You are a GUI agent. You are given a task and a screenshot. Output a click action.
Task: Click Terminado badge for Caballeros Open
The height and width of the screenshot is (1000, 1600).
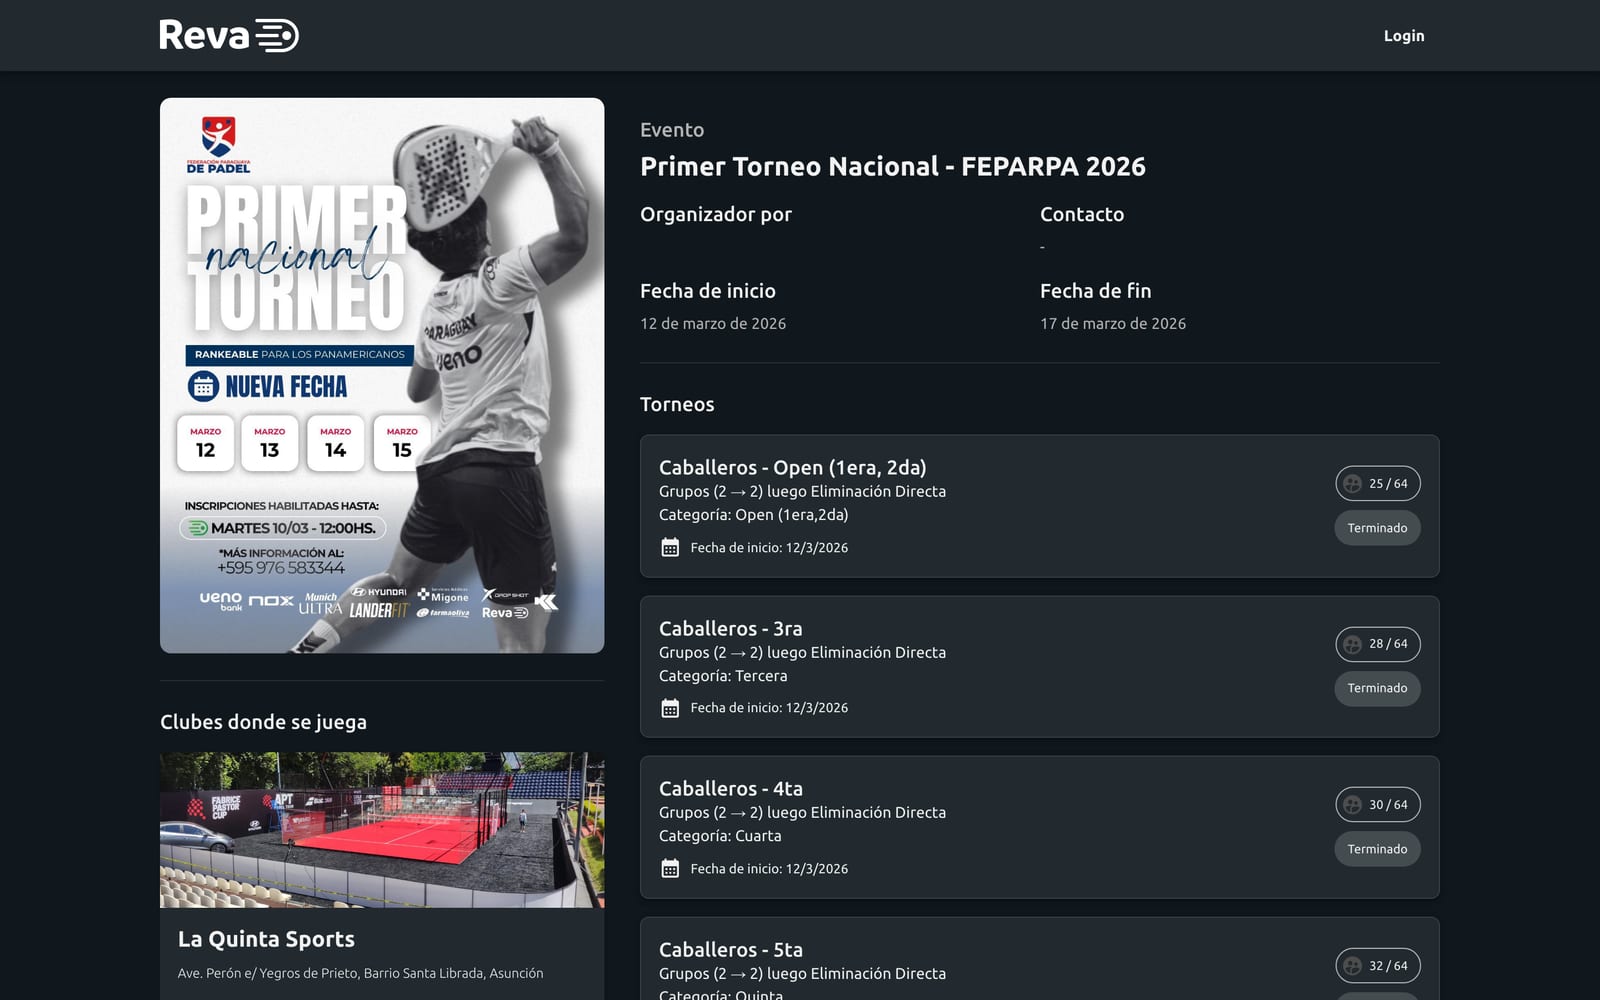[1377, 528]
